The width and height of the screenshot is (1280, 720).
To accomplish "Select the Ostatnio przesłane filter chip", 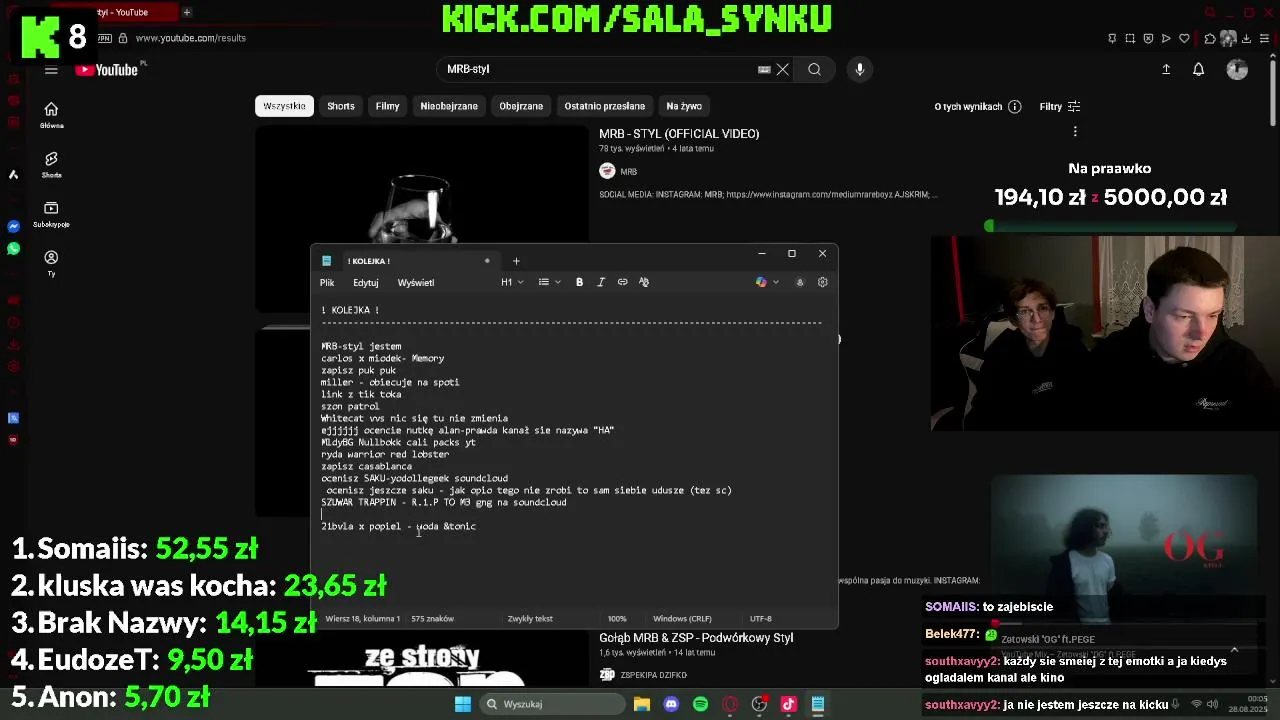I will coord(605,106).
